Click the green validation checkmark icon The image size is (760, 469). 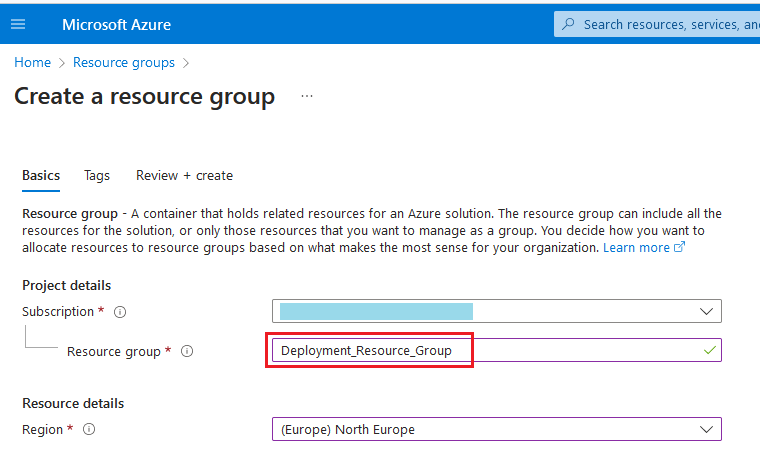709,350
